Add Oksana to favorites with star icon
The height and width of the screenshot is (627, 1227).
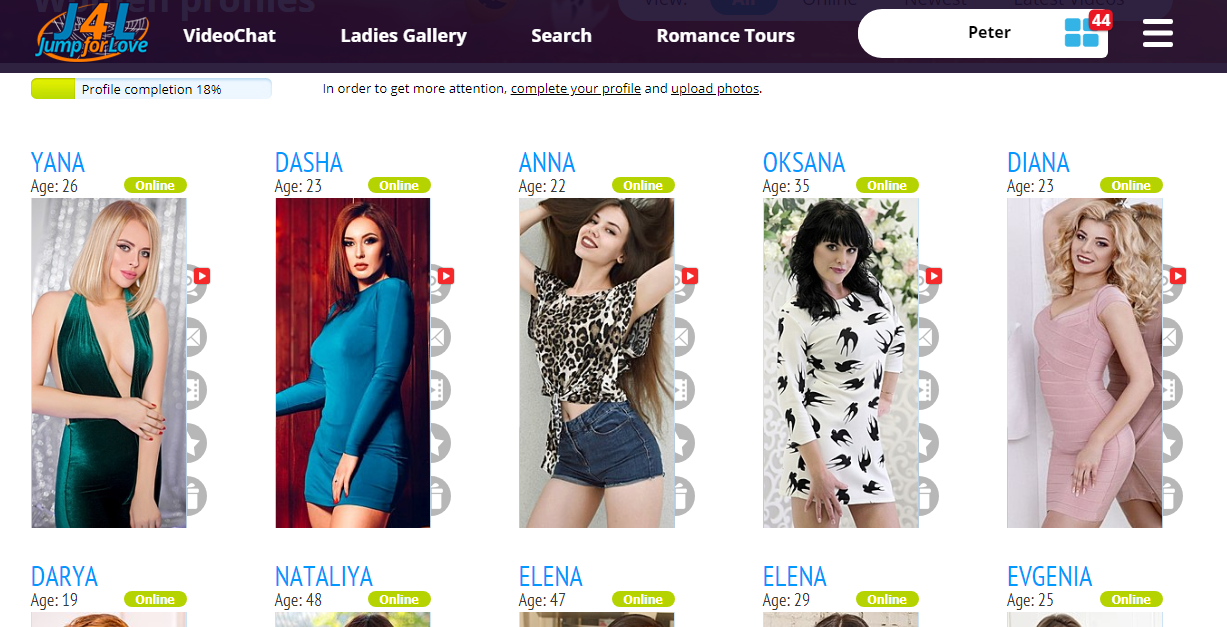click(929, 443)
